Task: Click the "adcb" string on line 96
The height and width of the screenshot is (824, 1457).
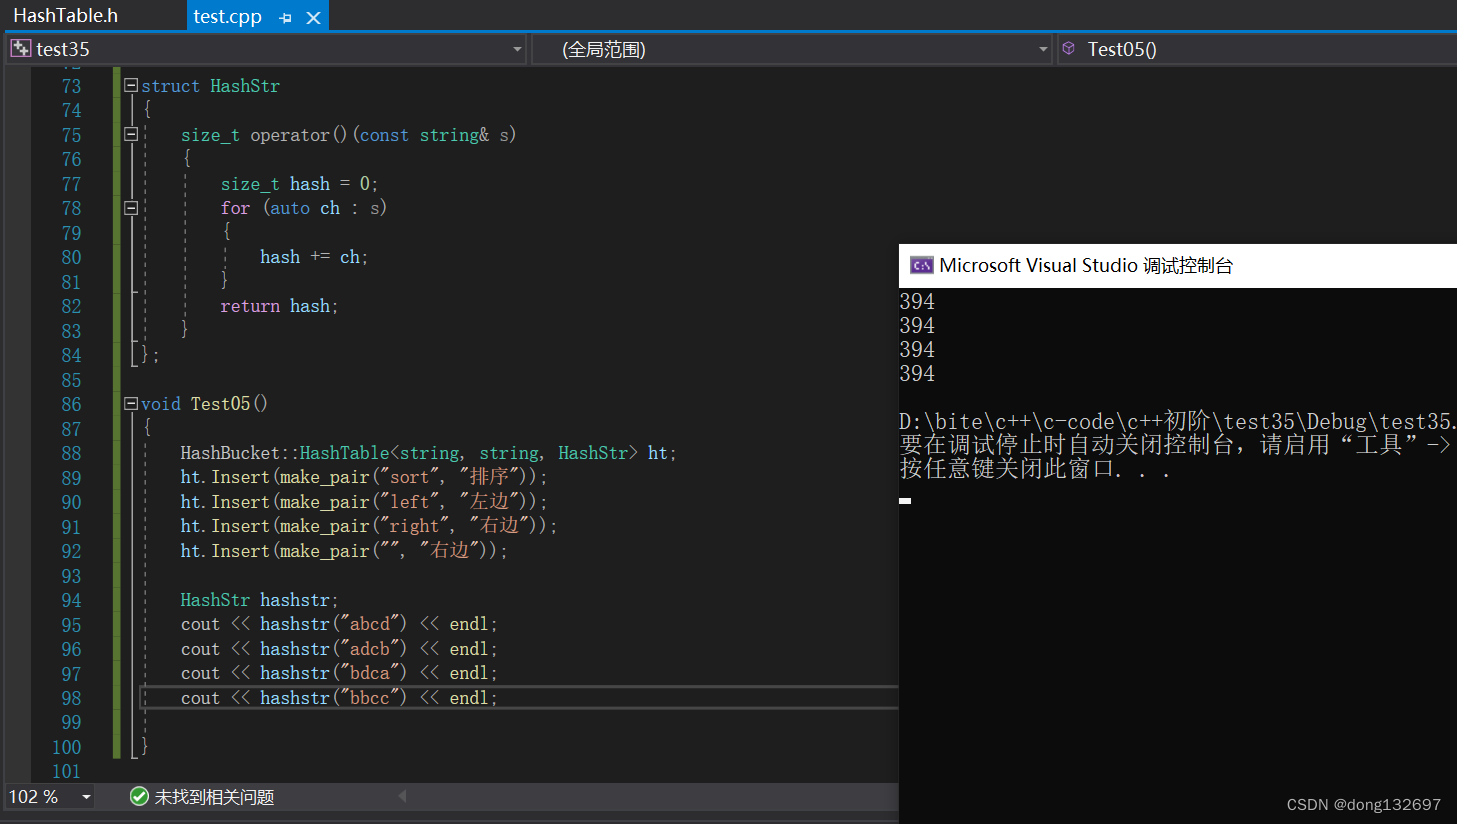Action: coord(370,649)
